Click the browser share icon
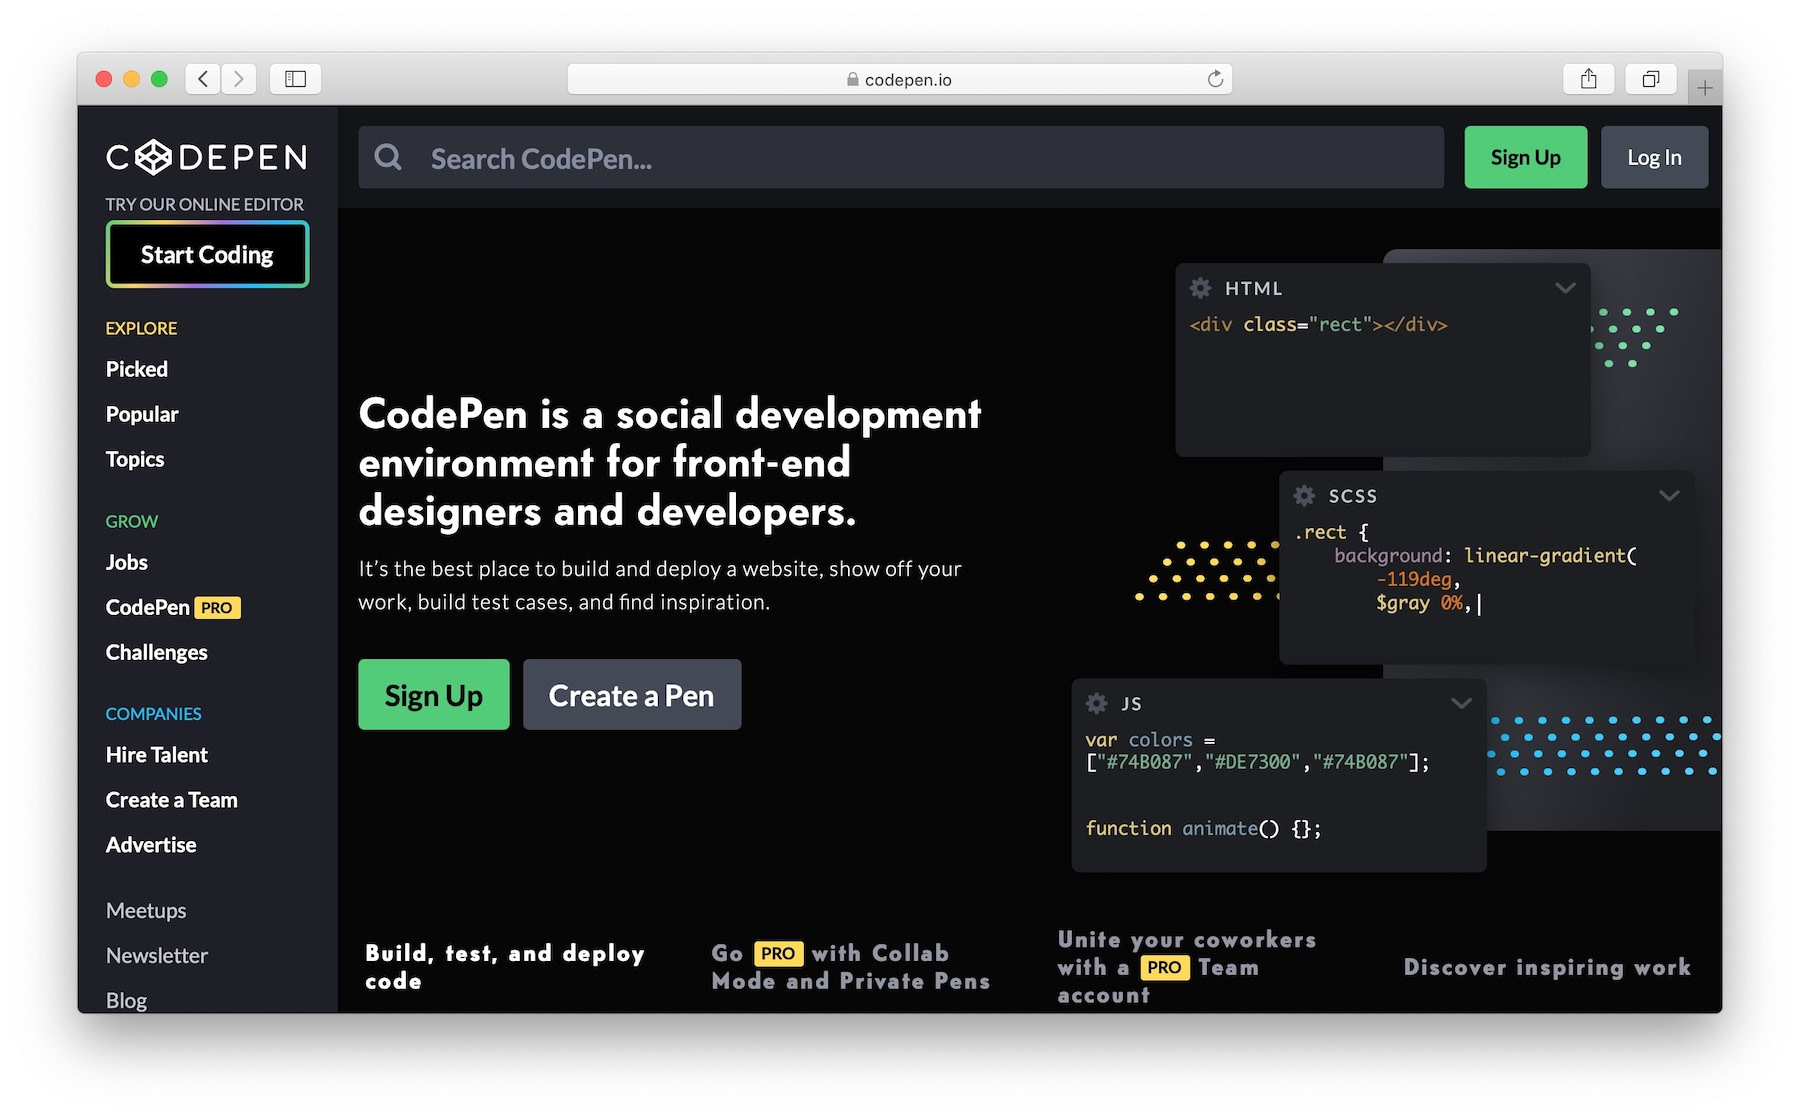Viewport: 1800px width, 1116px height. (x=1589, y=78)
